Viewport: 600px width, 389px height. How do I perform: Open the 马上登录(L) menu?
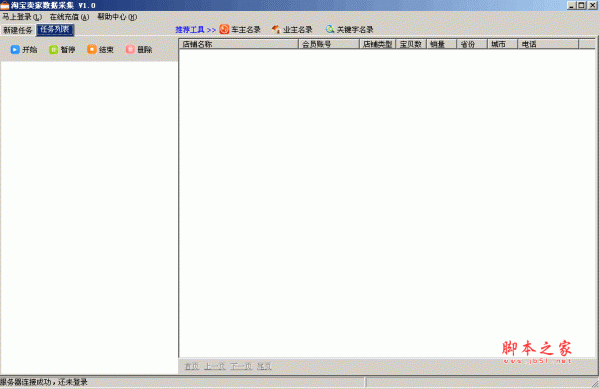tap(22, 17)
